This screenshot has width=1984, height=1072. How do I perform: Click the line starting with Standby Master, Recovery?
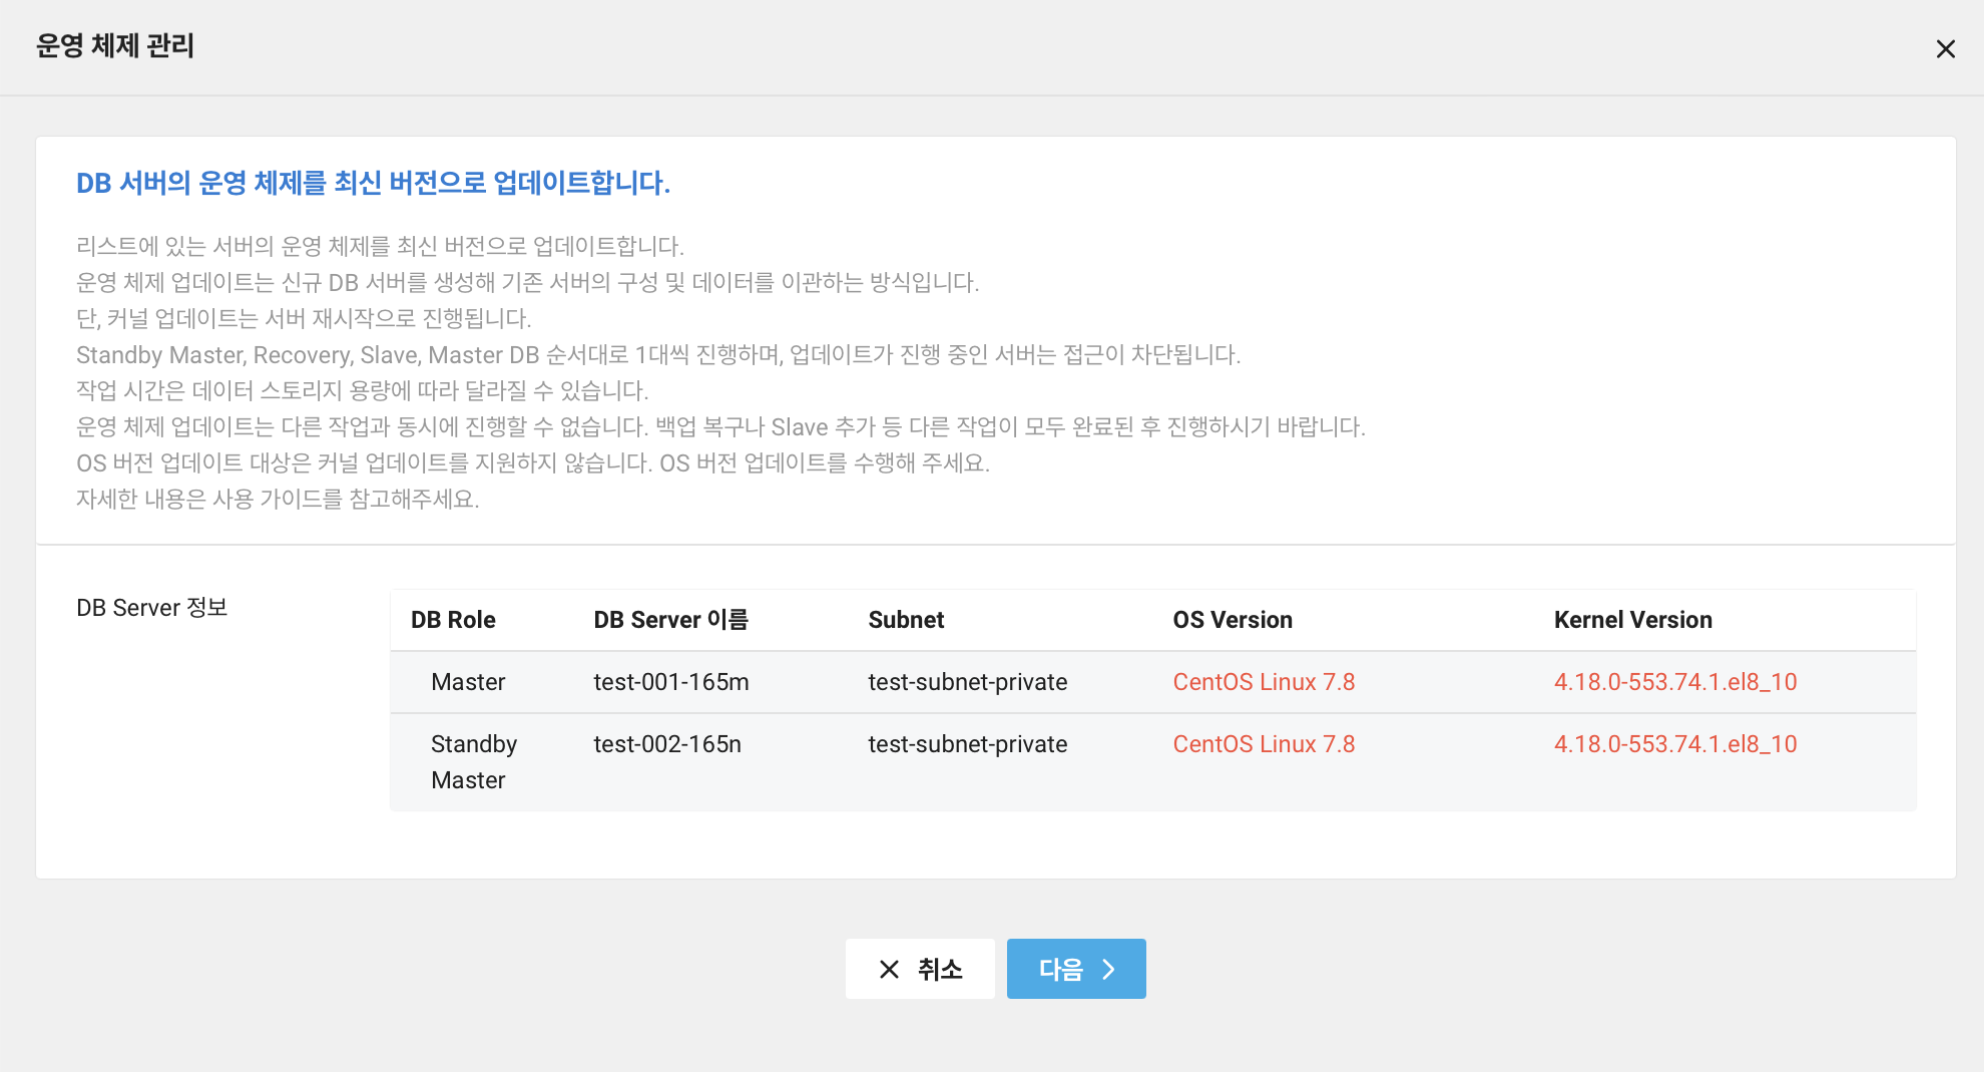point(658,355)
